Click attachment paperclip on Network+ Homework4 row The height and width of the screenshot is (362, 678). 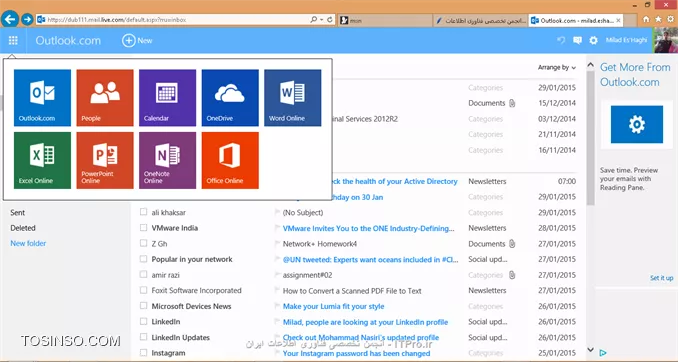pyautogui.click(x=512, y=244)
